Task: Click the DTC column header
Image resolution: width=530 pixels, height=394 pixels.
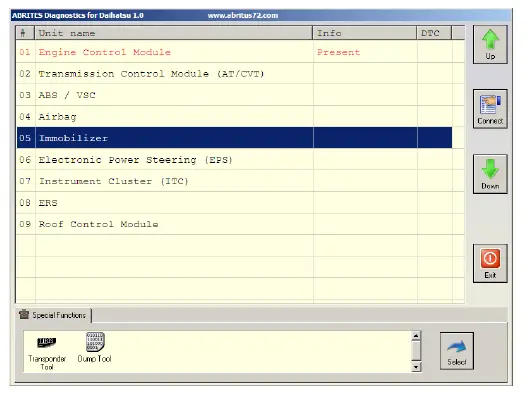Action: pyautogui.click(x=434, y=33)
